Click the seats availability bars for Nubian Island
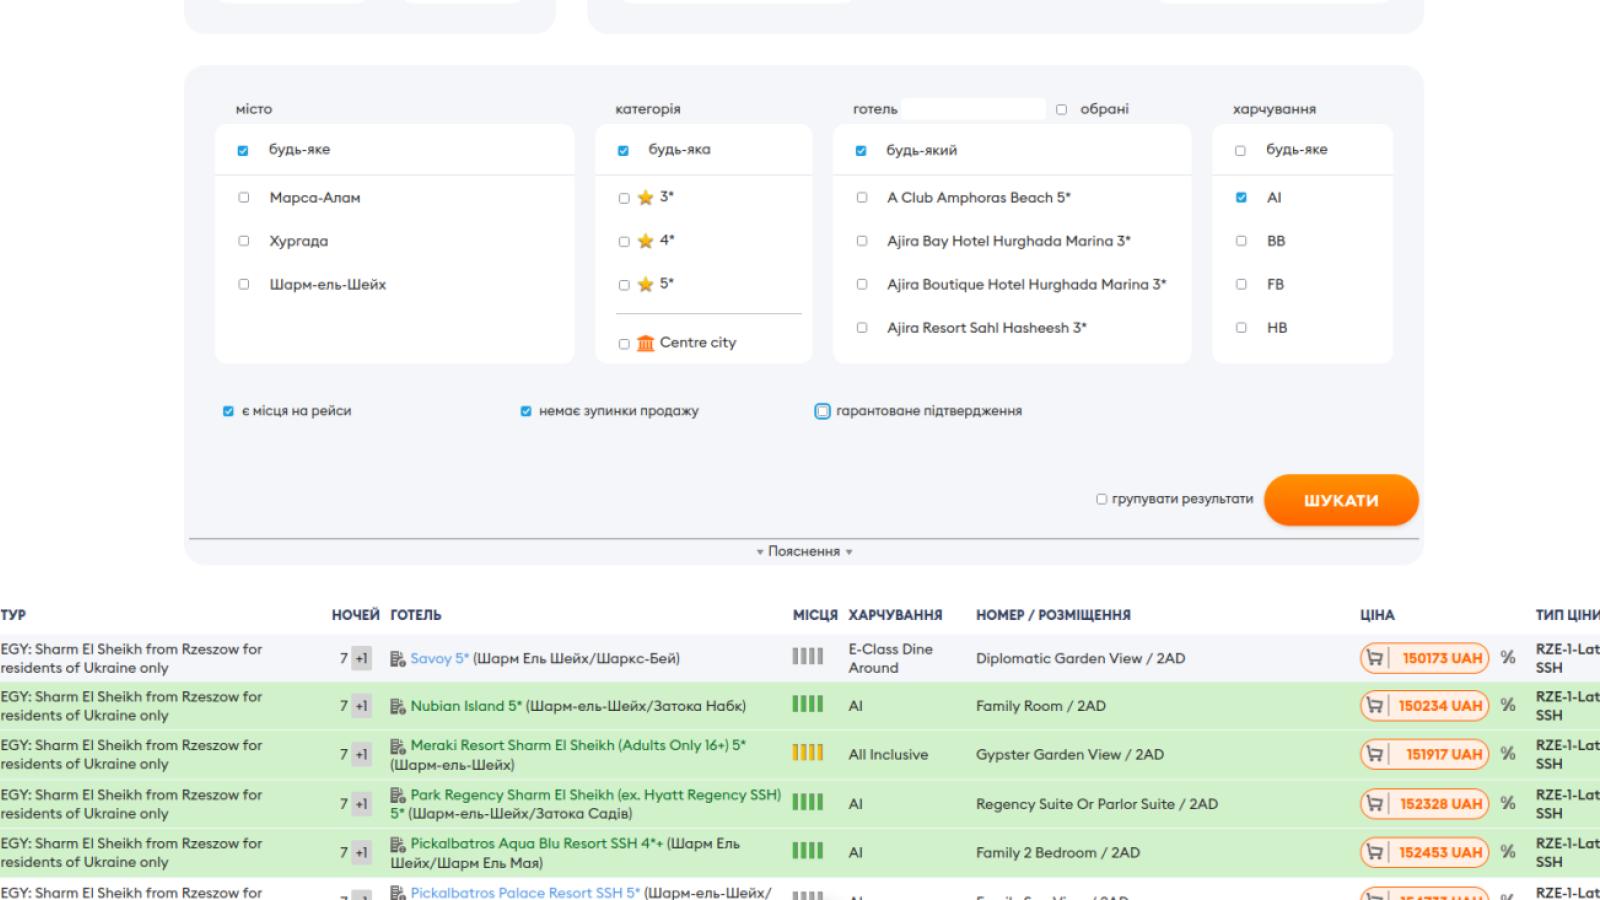 pyautogui.click(x=808, y=704)
